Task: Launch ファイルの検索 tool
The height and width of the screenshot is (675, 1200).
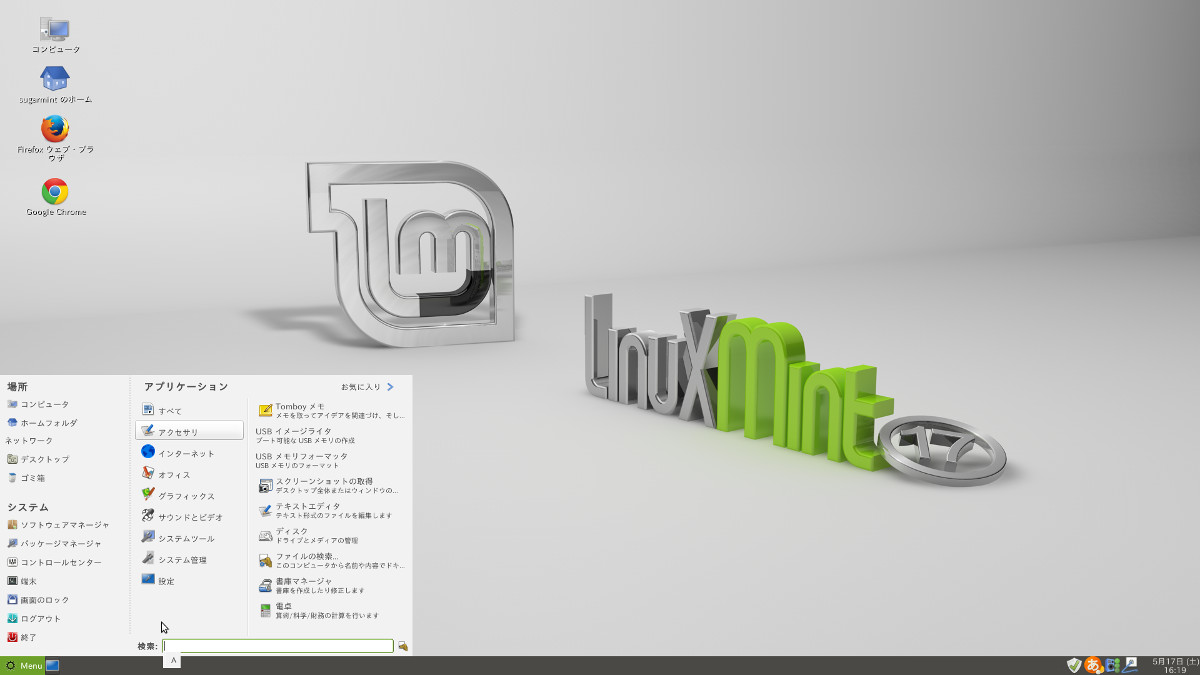Action: click(x=331, y=560)
